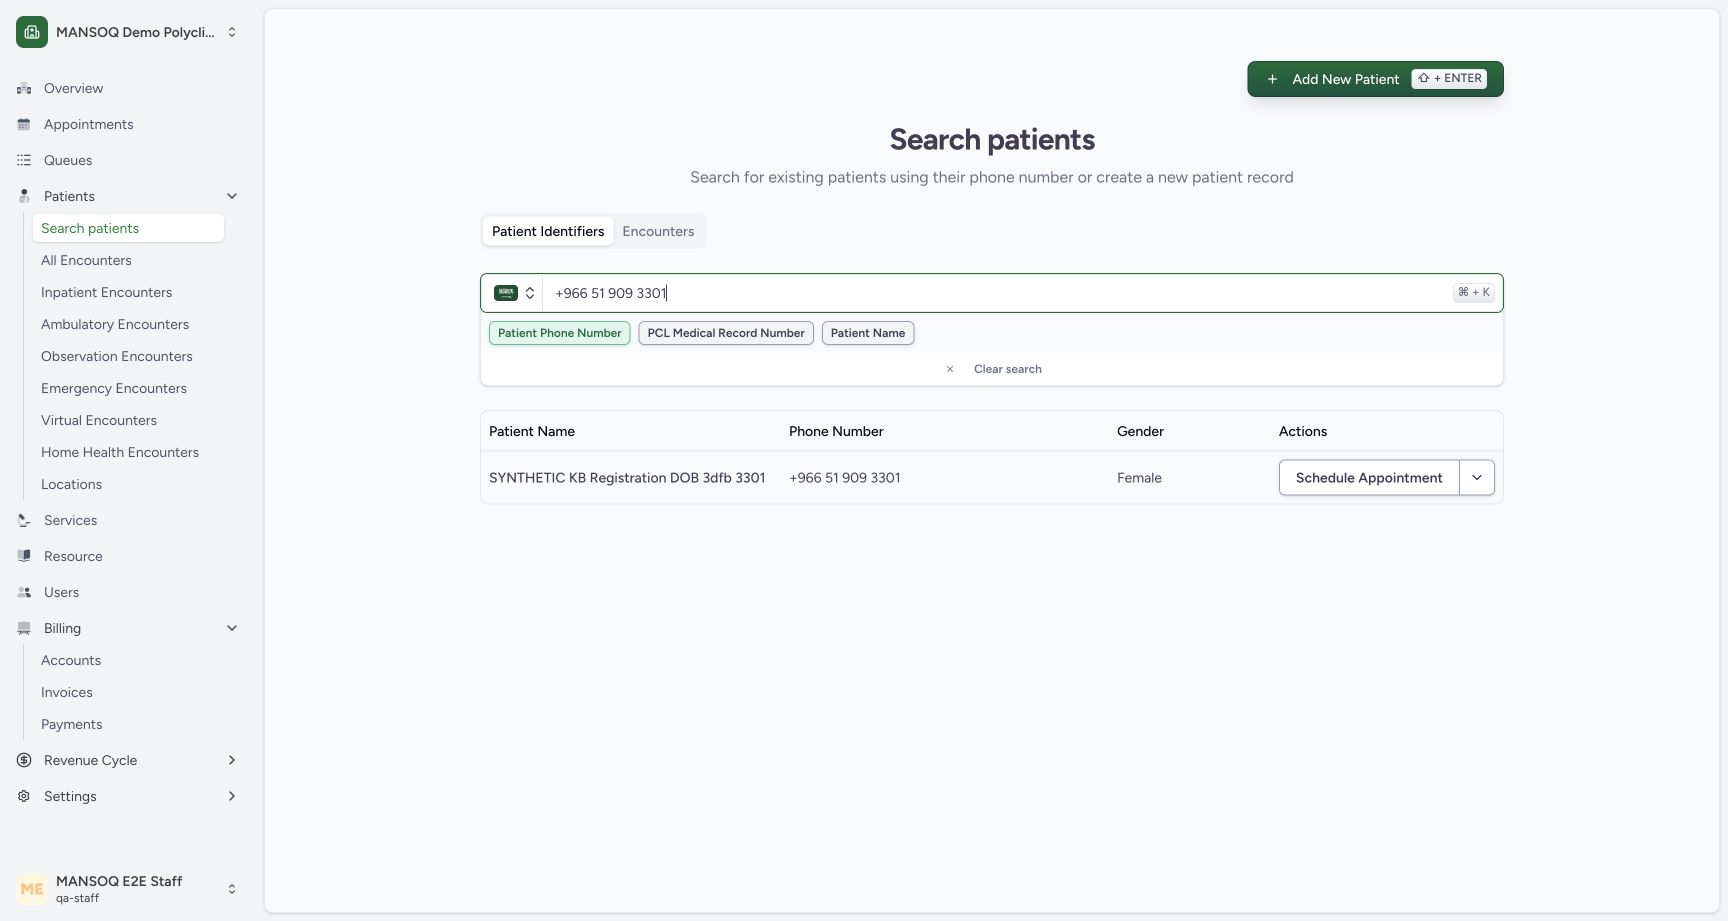Open the MANSOQ E2E Staff account menu

(x=128, y=889)
